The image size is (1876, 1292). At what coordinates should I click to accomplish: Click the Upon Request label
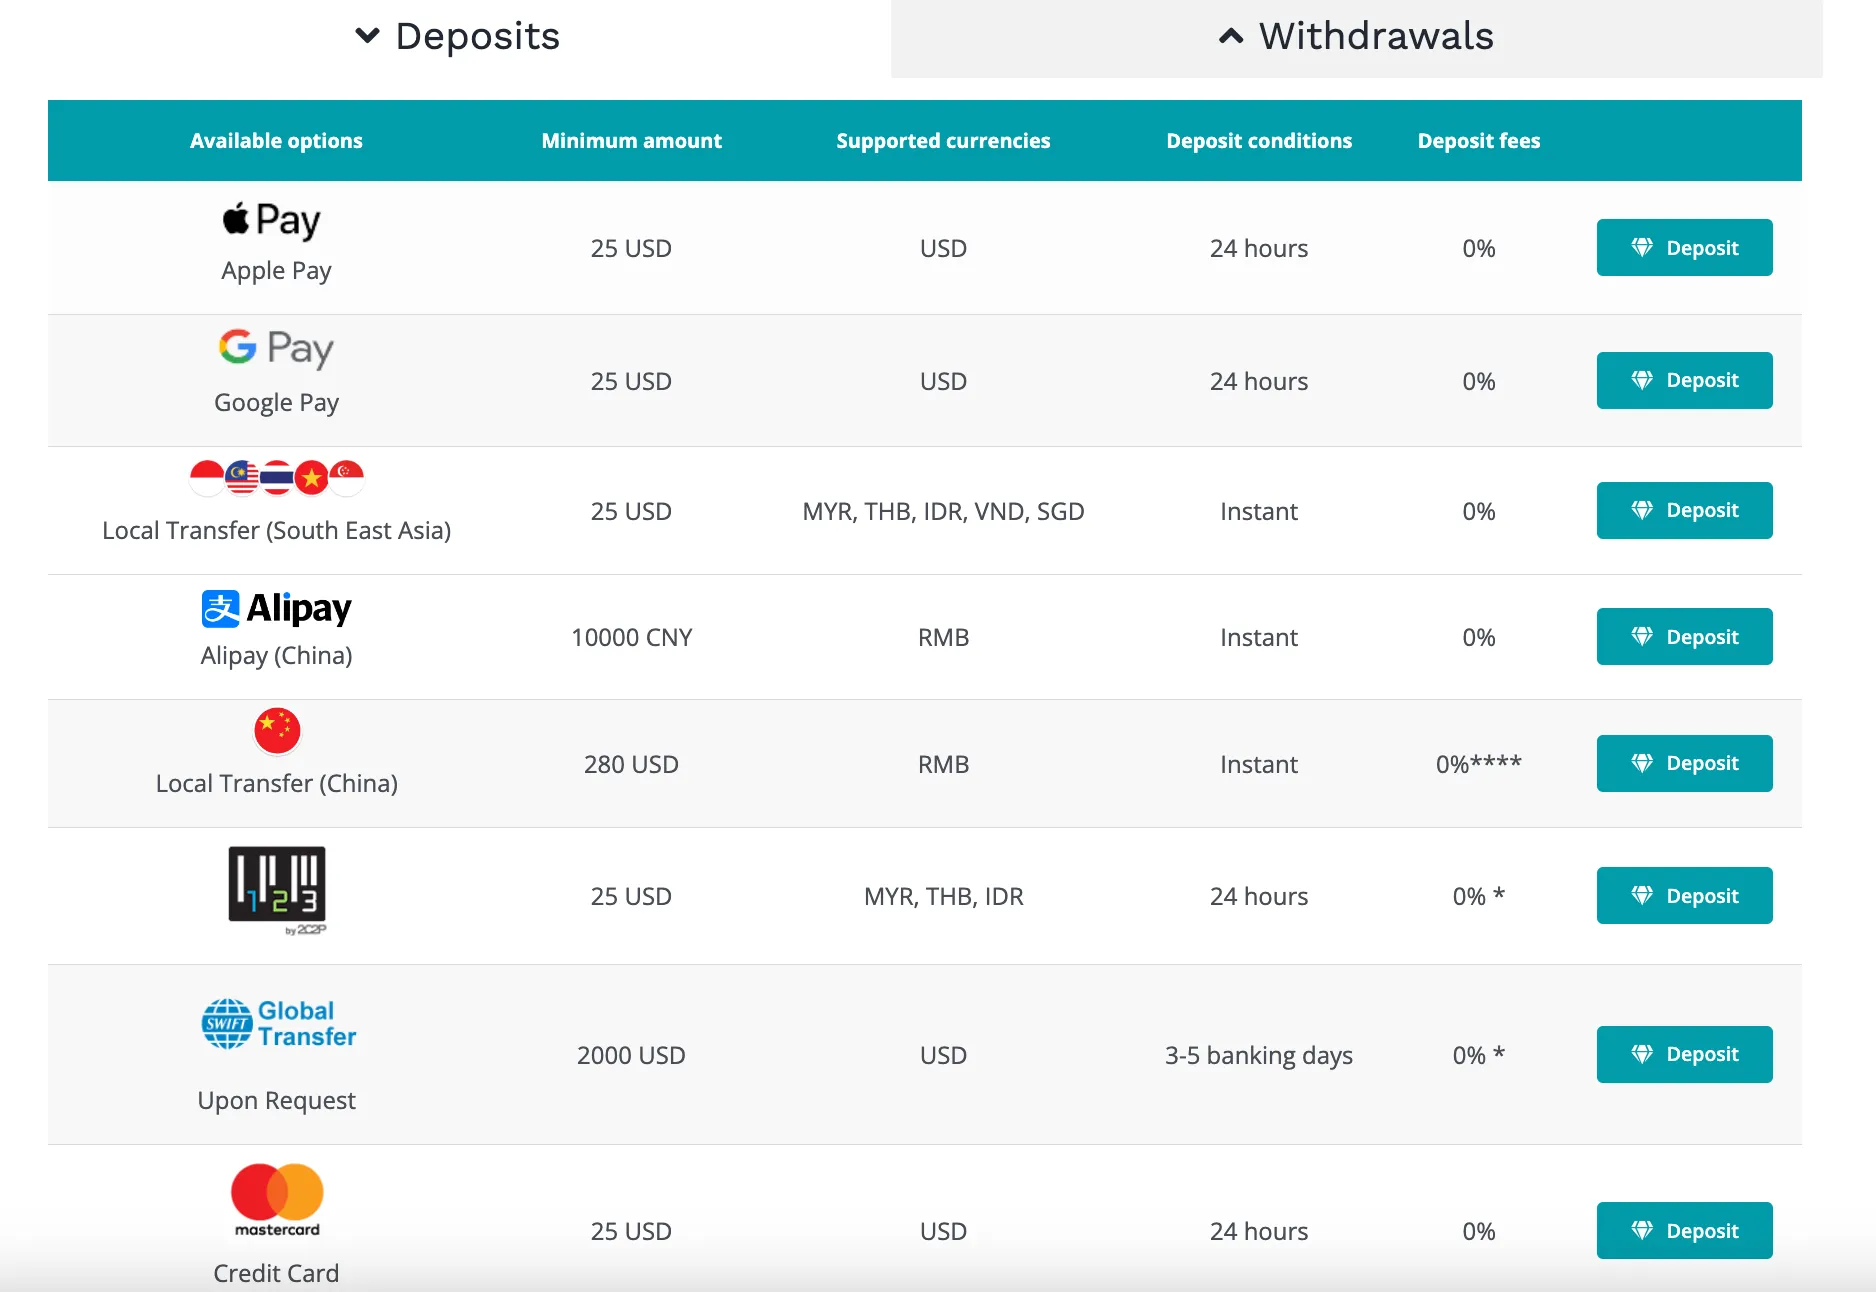click(x=277, y=1101)
